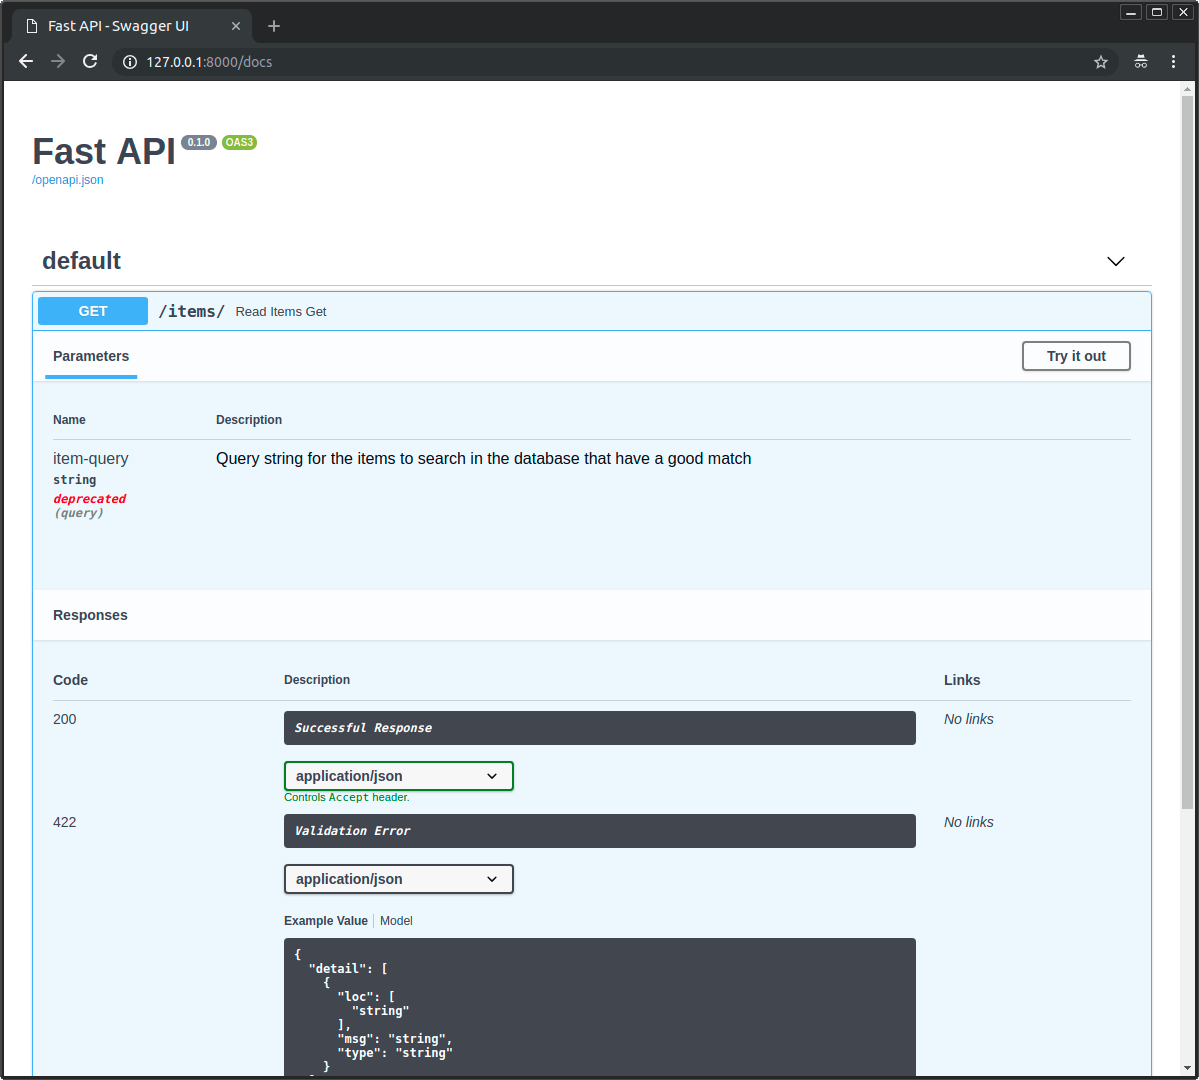
Task: Collapse the GET /items/ operation
Action: pyautogui.click(x=591, y=311)
